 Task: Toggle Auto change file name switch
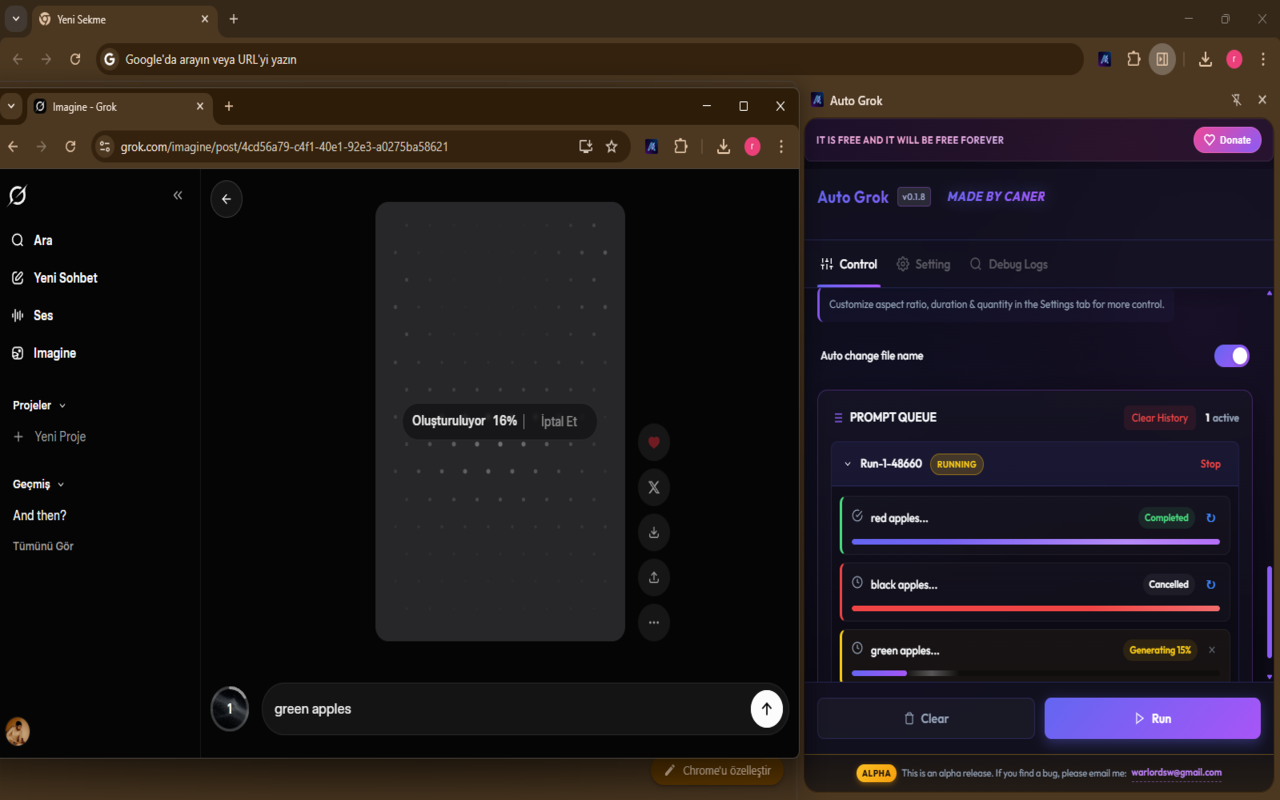coord(1232,356)
